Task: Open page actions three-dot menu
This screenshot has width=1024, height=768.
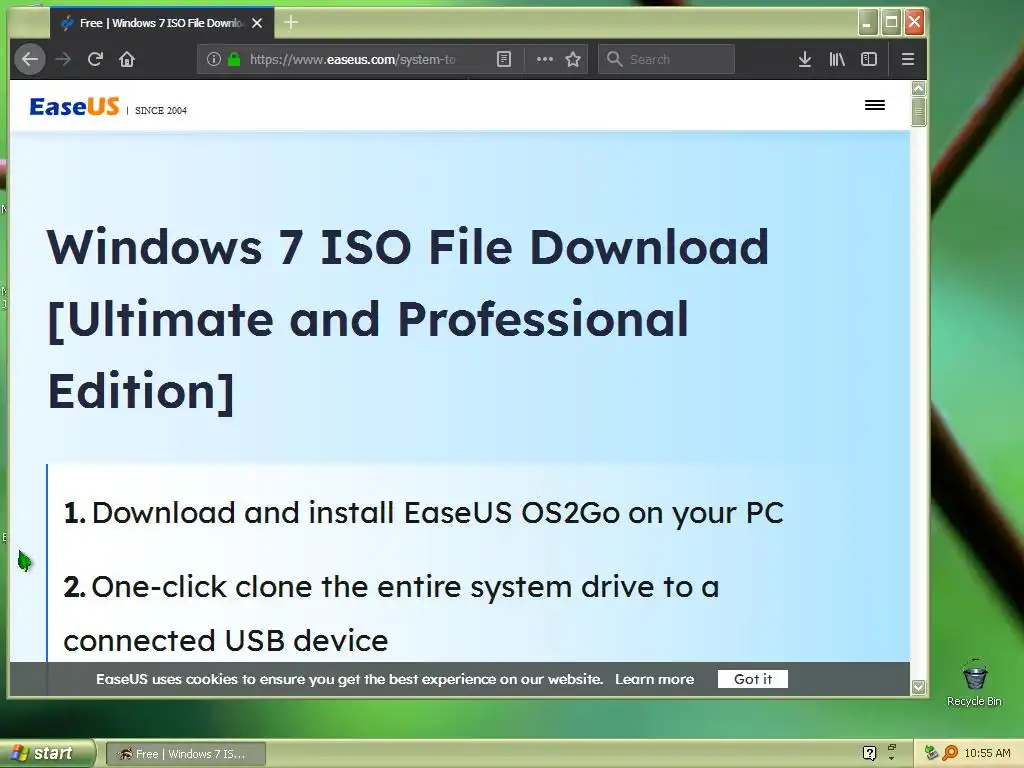Action: coord(545,59)
